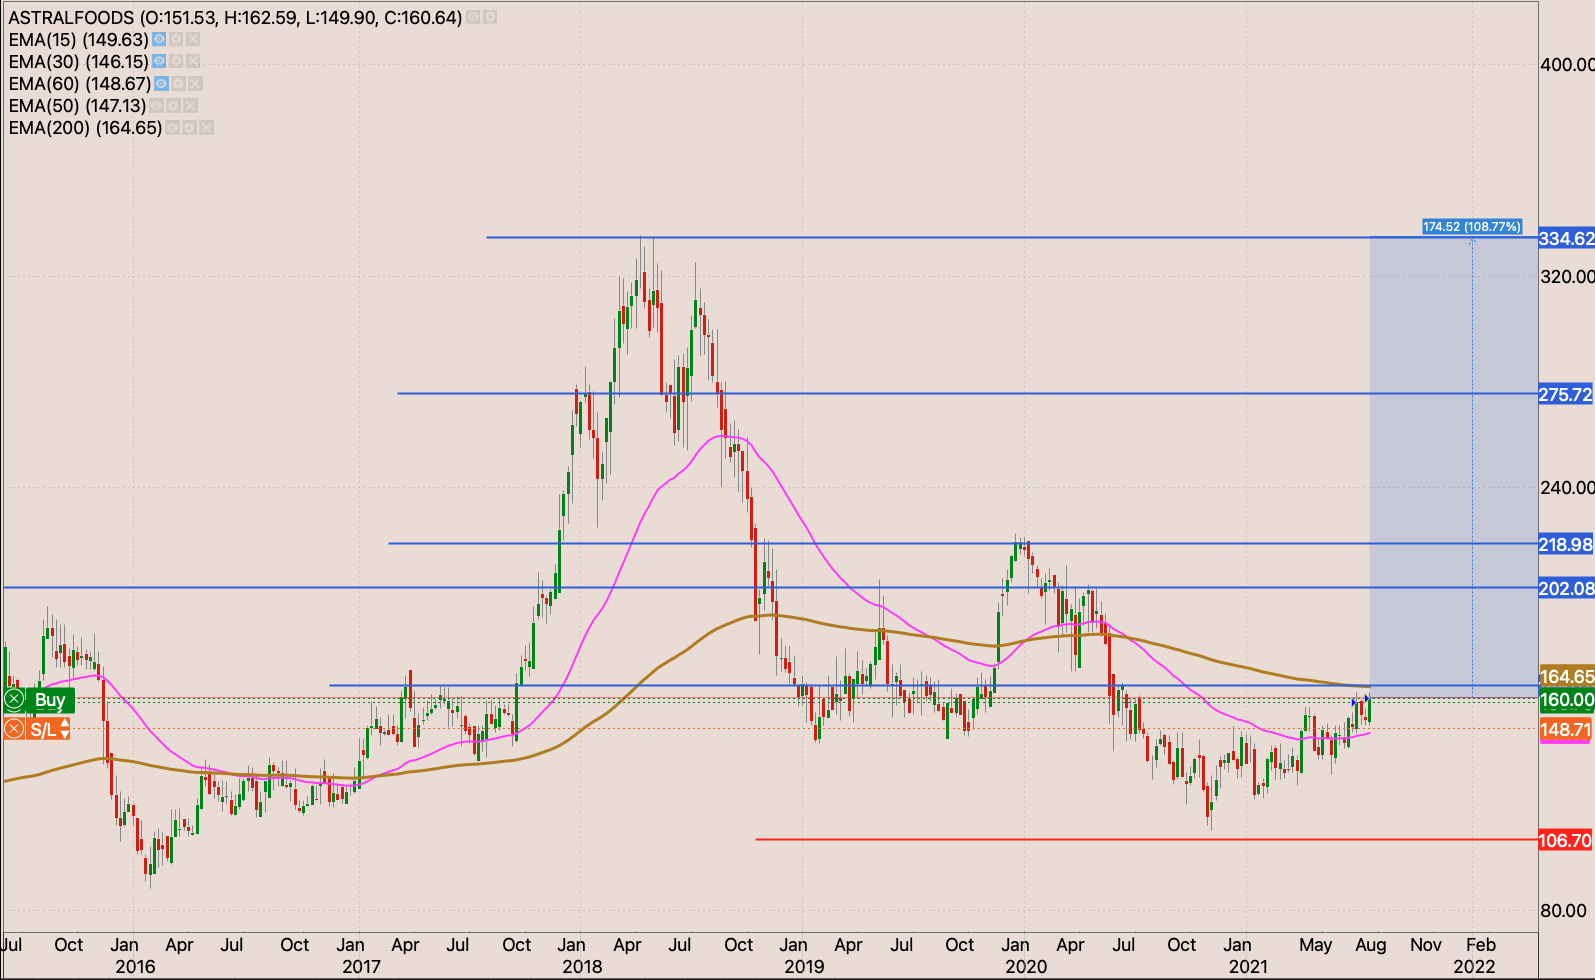Remove the EMA(30) indicator with X icon
This screenshot has height=980, width=1595.
tap(193, 62)
